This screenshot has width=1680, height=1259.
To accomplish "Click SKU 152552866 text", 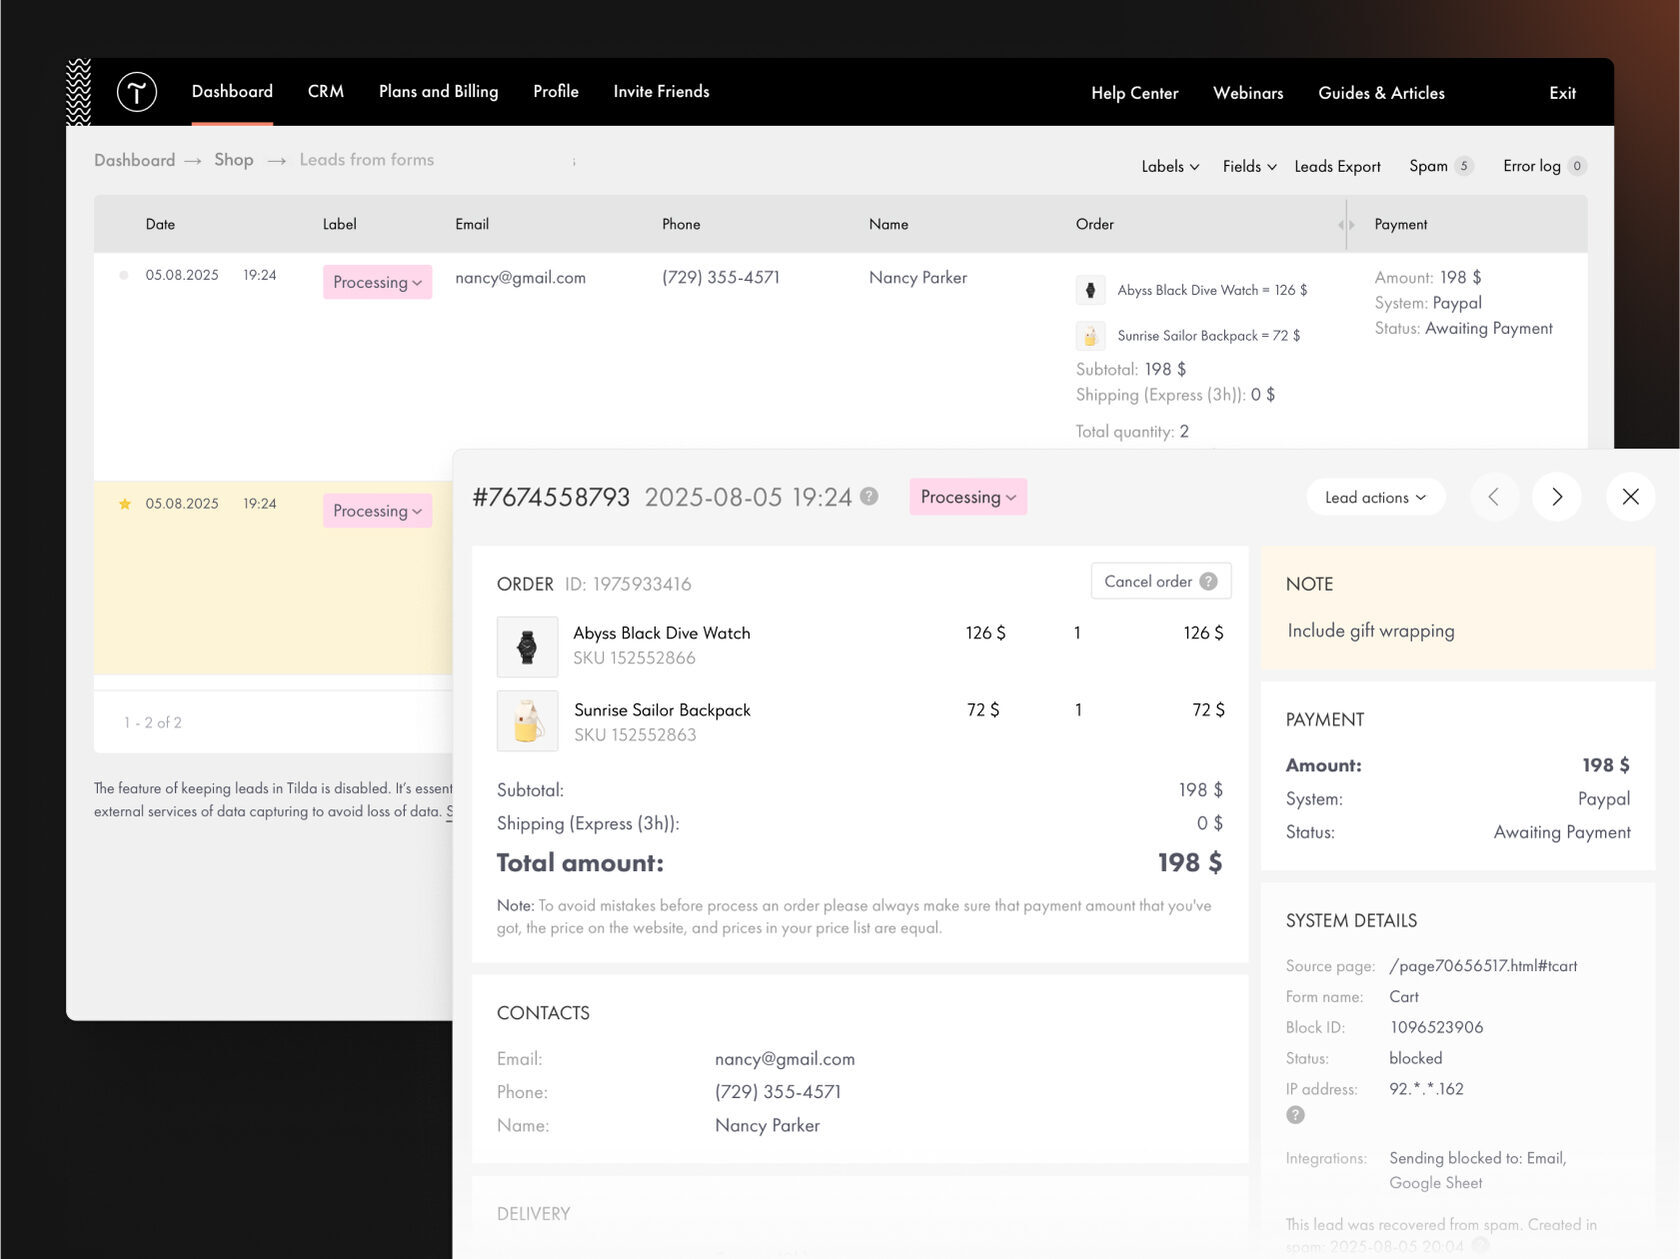I will point(634,658).
